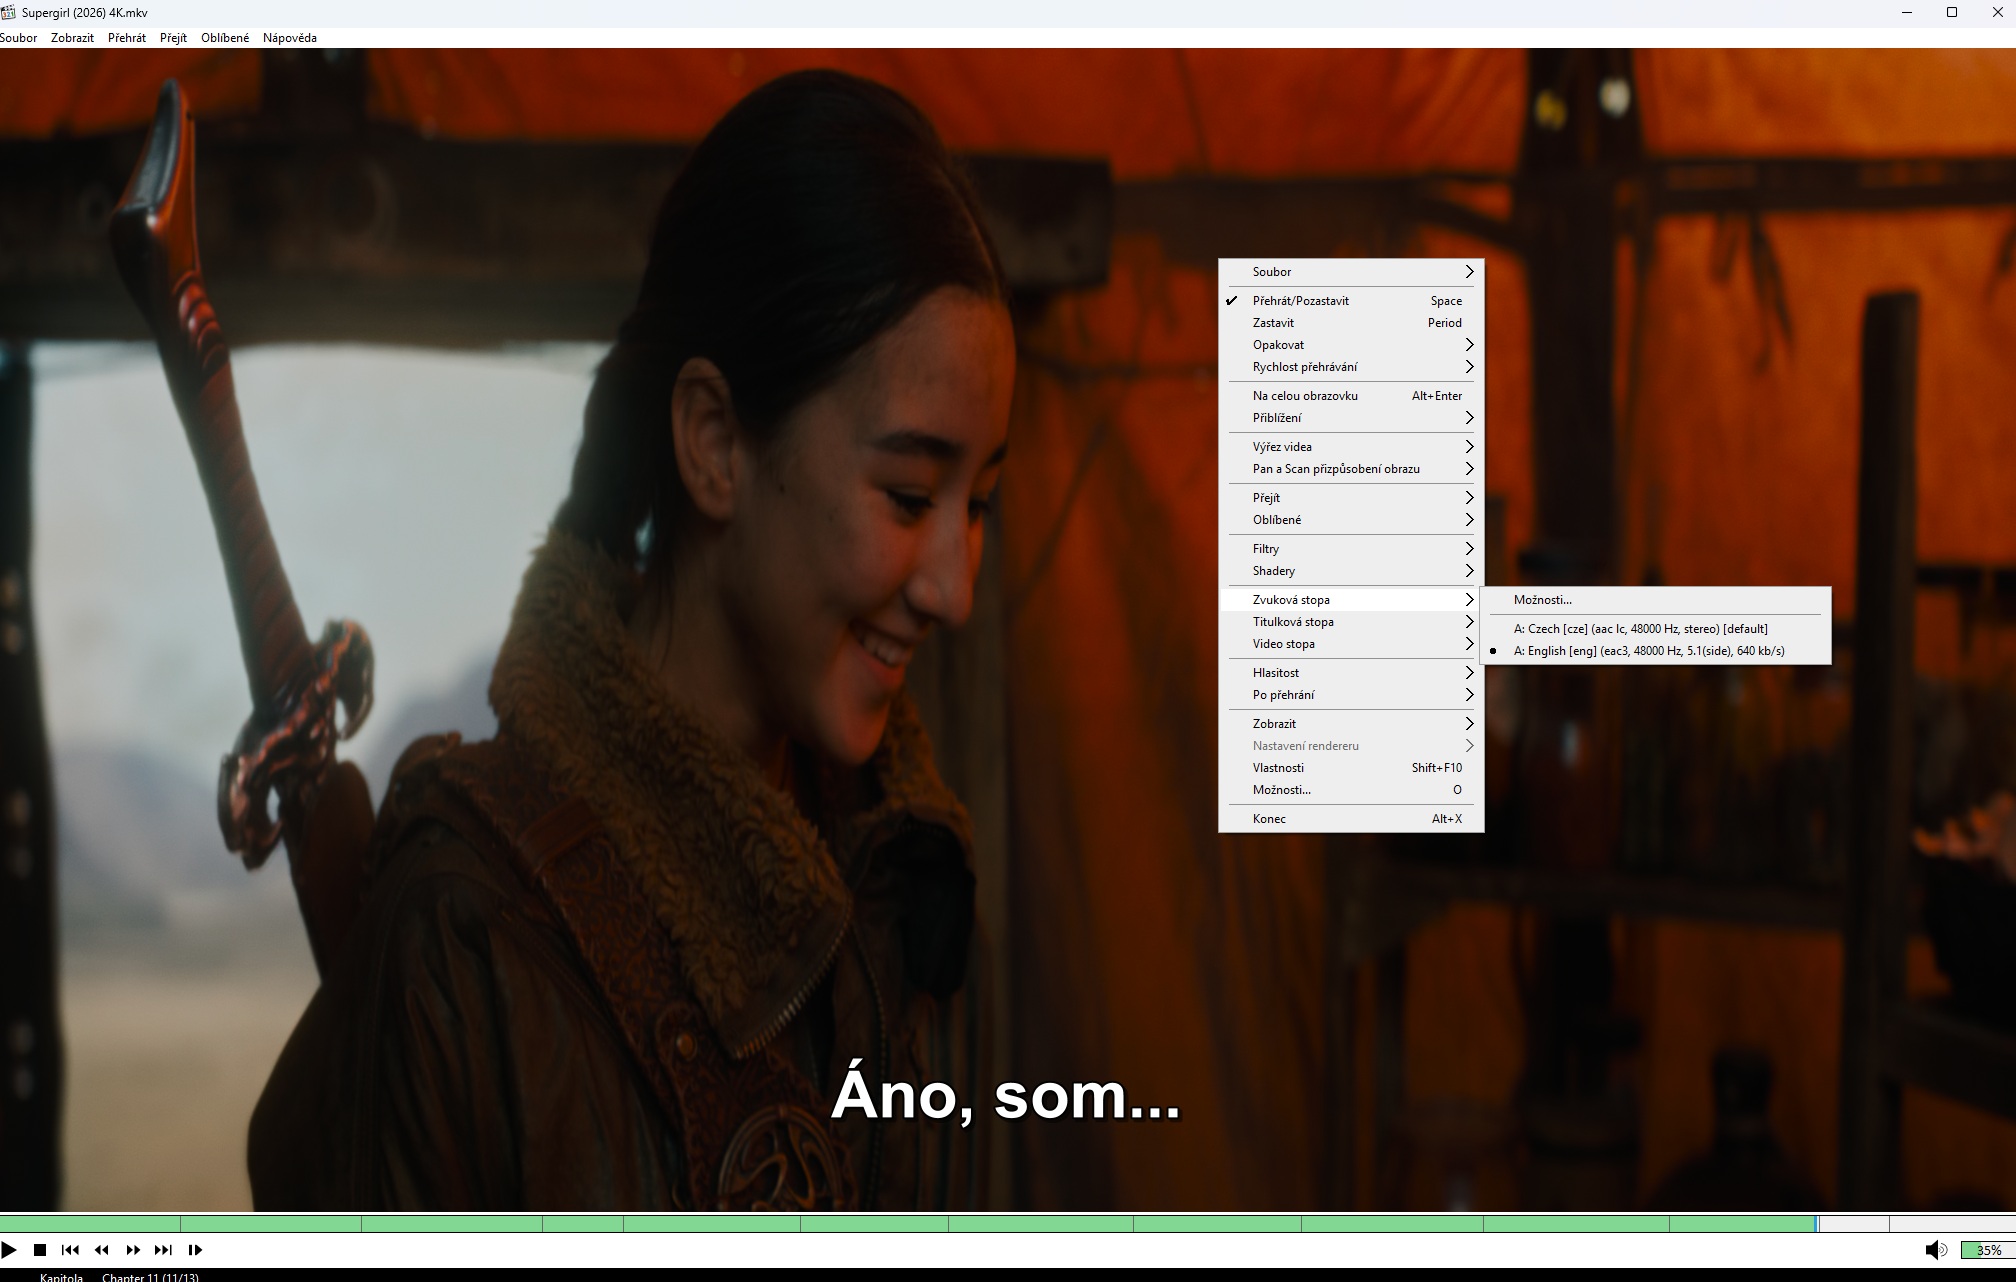
Task: Mute audio with the speaker icon
Action: pos(1936,1249)
